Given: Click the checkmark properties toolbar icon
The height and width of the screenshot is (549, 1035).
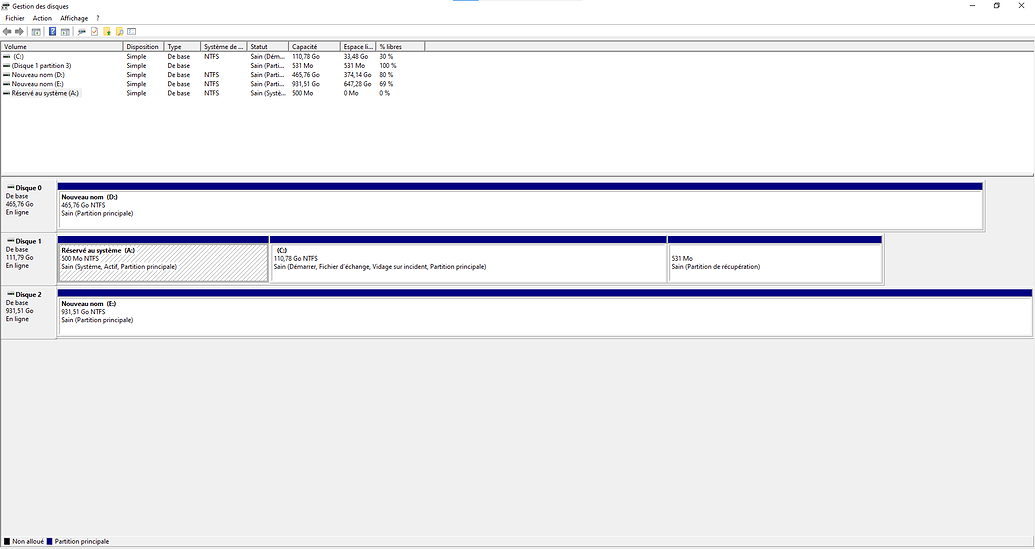Looking at the screenshot, I should [95, 32].
